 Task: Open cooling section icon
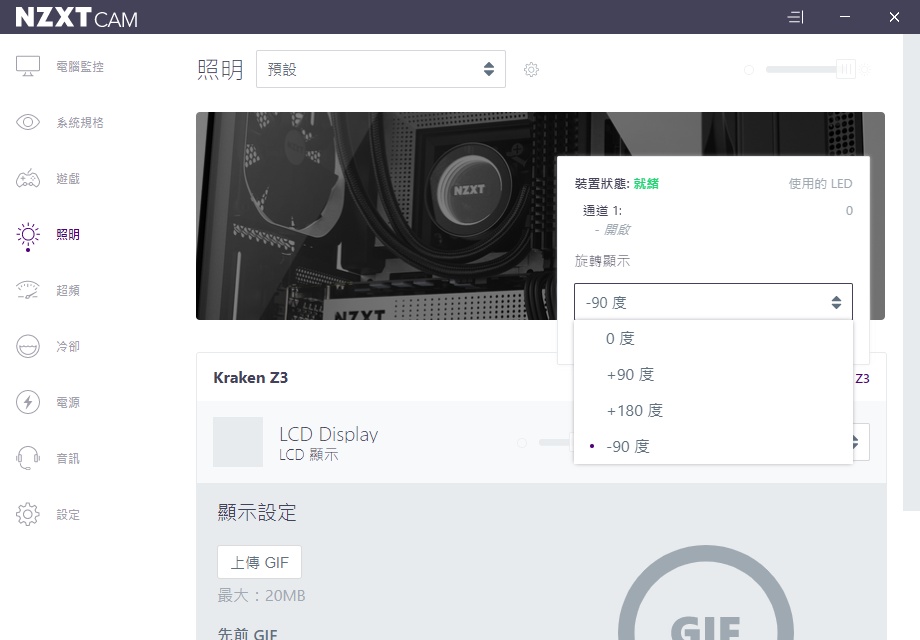click(28, 346)
